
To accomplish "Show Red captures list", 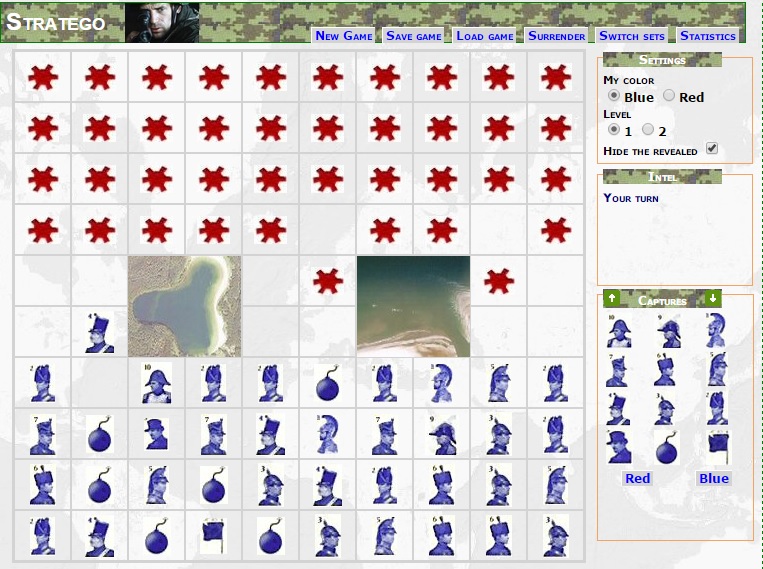I will [x=637, y=478].
